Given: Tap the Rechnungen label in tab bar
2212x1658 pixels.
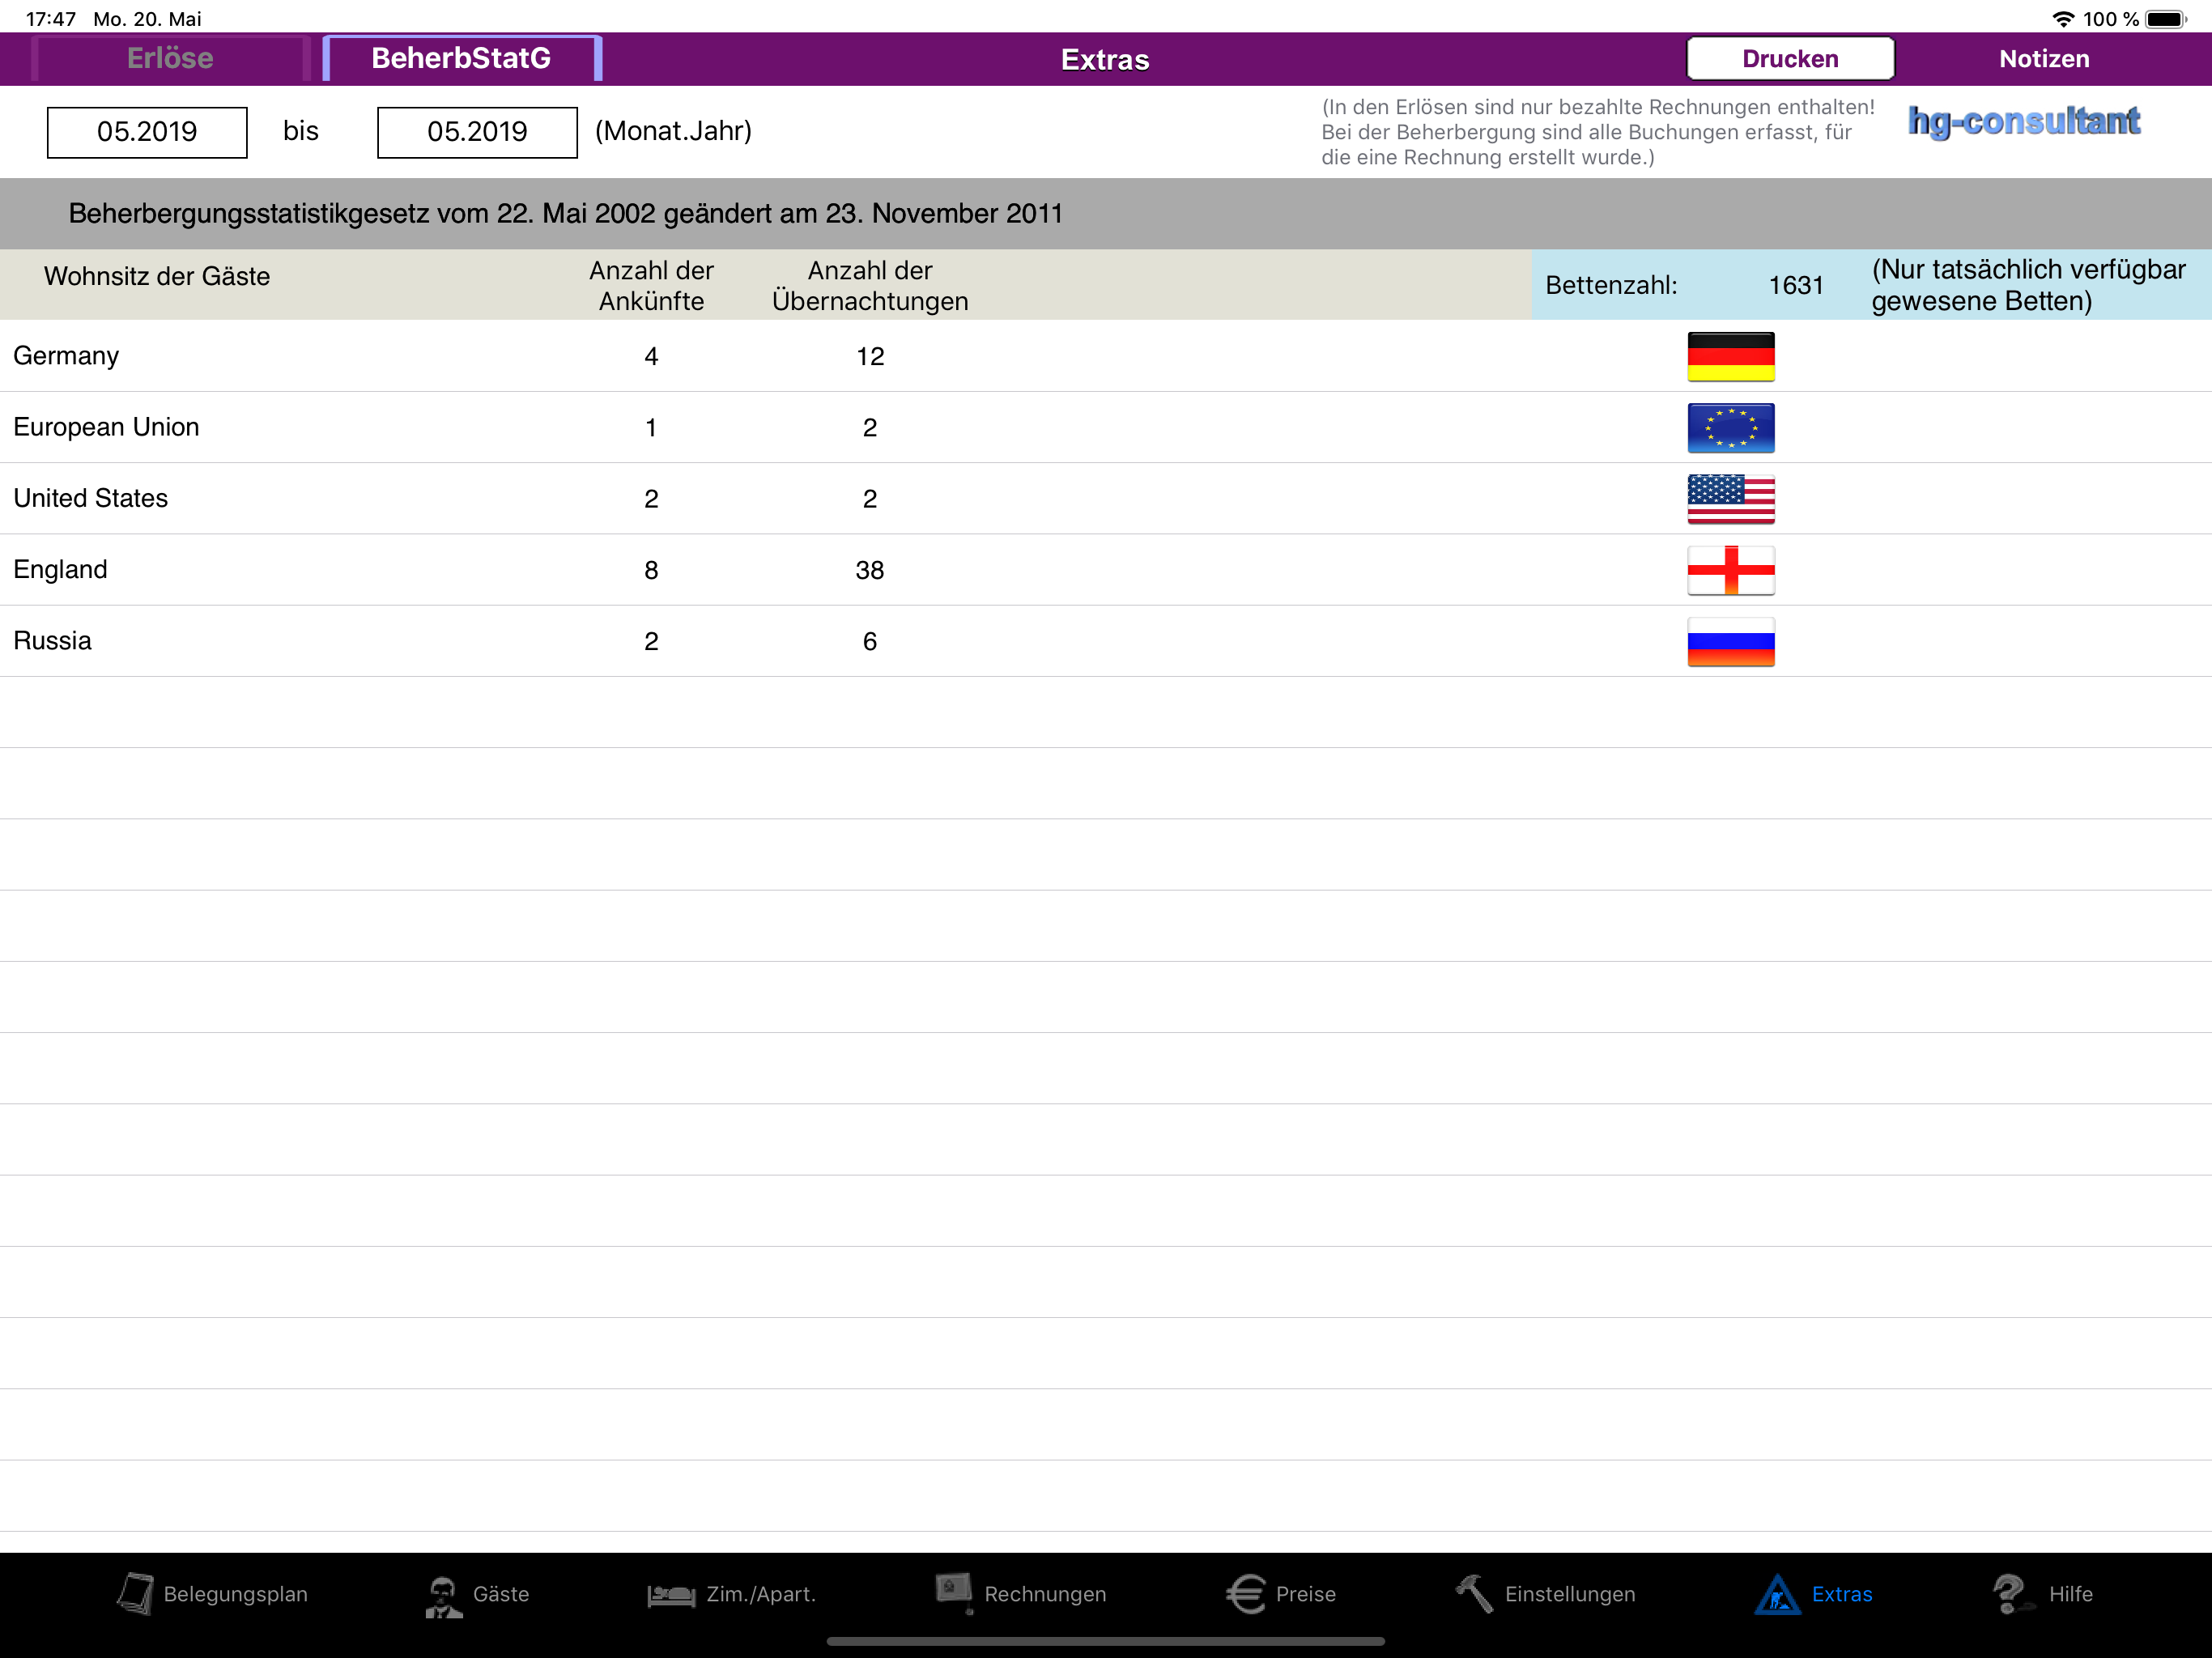Looking at the screenshot, I should tap(1045, 1594).
